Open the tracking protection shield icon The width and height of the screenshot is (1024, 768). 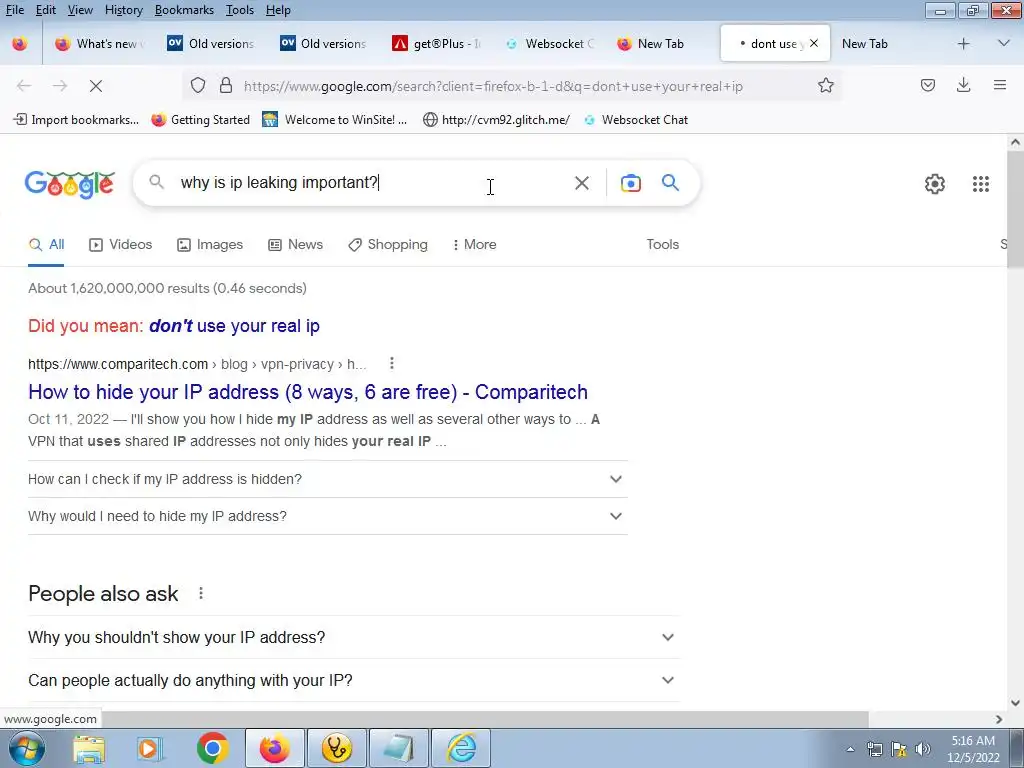click(198, 86)
